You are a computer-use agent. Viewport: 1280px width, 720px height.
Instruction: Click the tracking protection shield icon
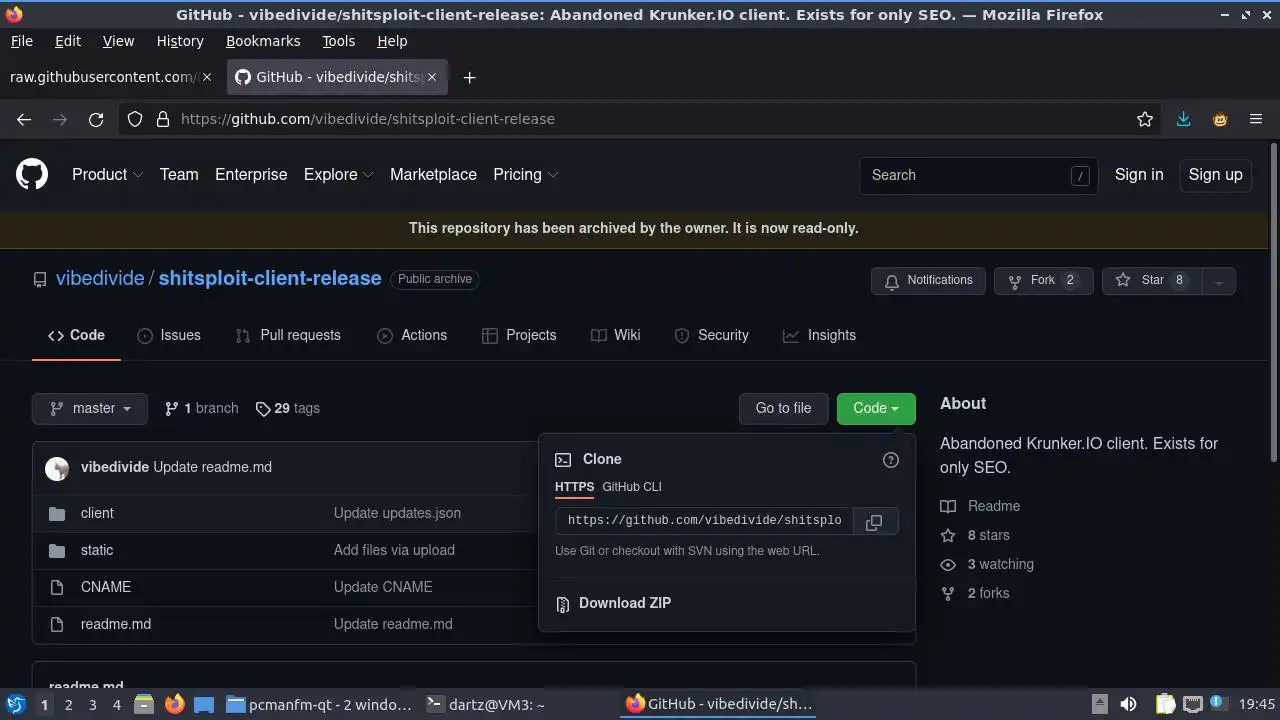coord(135,119)
